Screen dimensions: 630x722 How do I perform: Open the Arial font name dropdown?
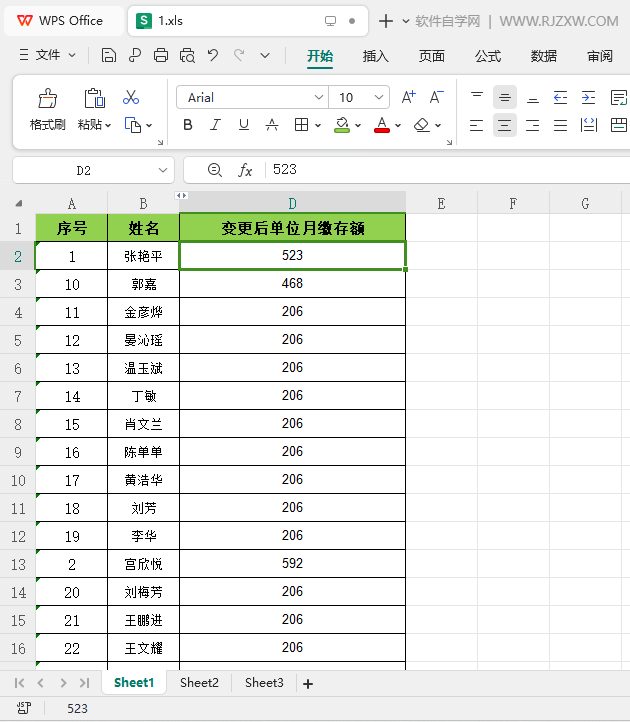tap(318, 97)
